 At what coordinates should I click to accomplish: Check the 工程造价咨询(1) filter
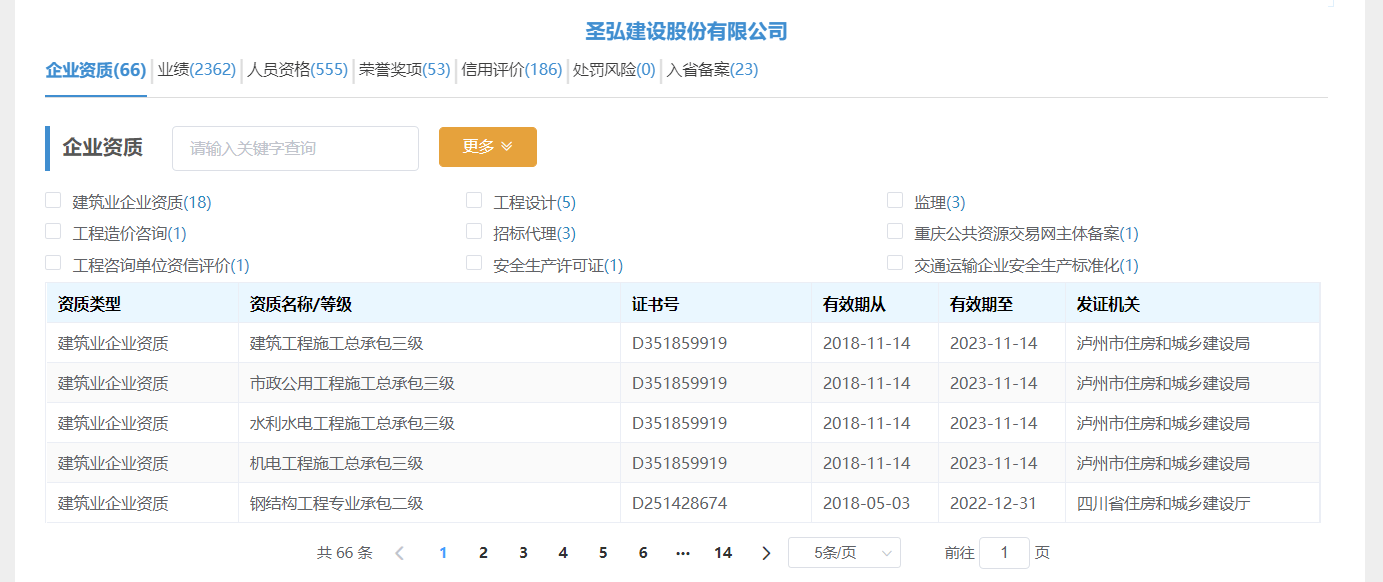tap(54, 231)
